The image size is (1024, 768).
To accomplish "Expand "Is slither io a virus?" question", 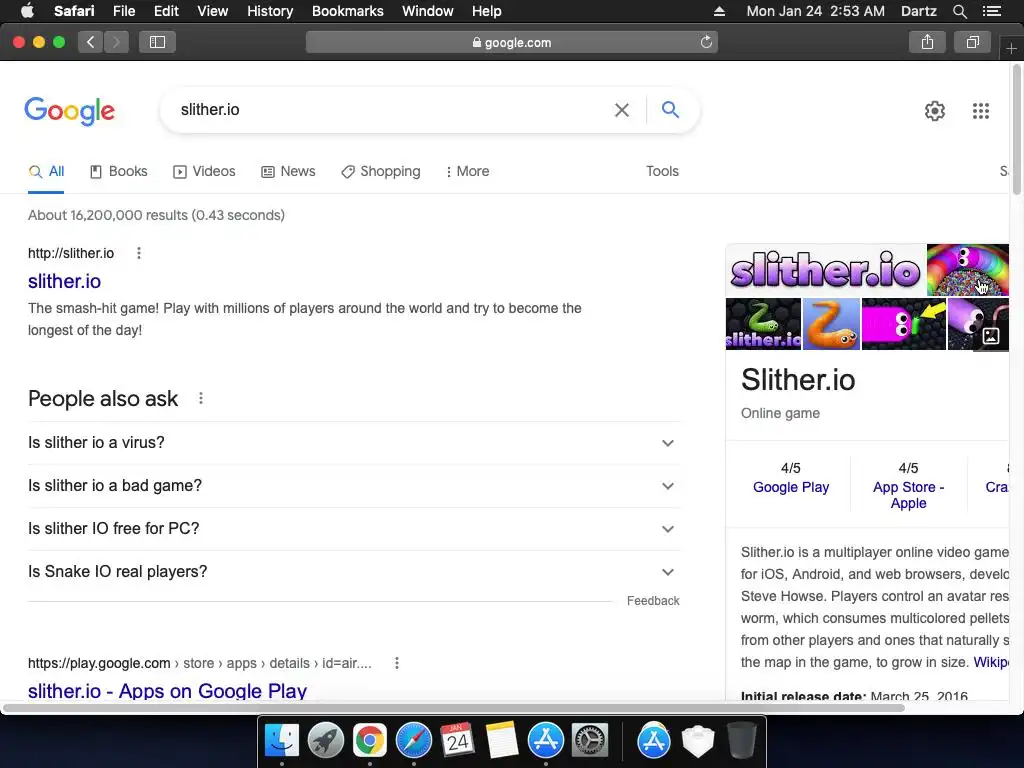I will (354, 443).
